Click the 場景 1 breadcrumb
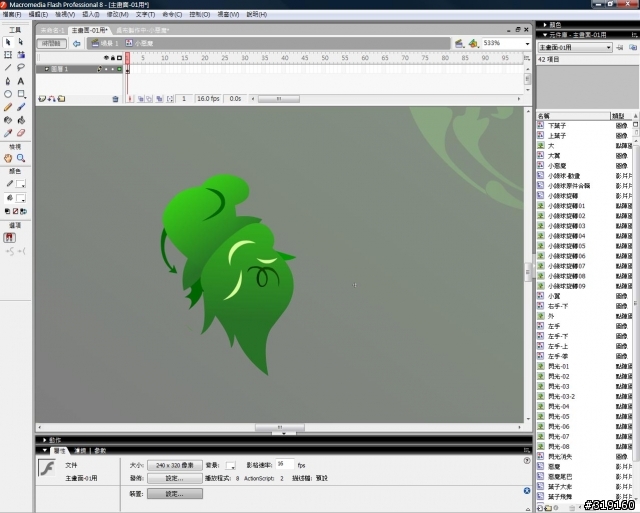640x513 pixels. click(105, 43)
